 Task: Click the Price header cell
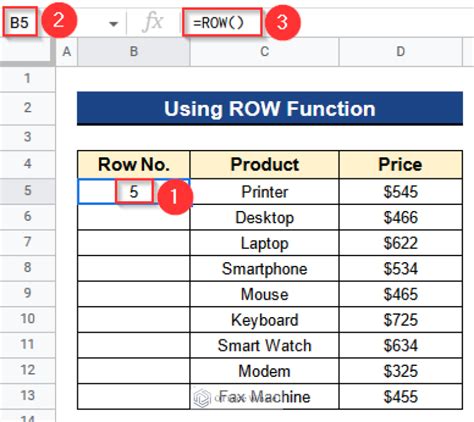tap(401, 164)
